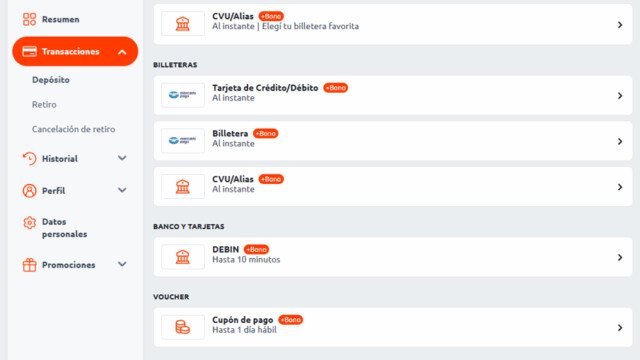
Task: Select the Transacciones menu item
Action: [x=75, y=51]
